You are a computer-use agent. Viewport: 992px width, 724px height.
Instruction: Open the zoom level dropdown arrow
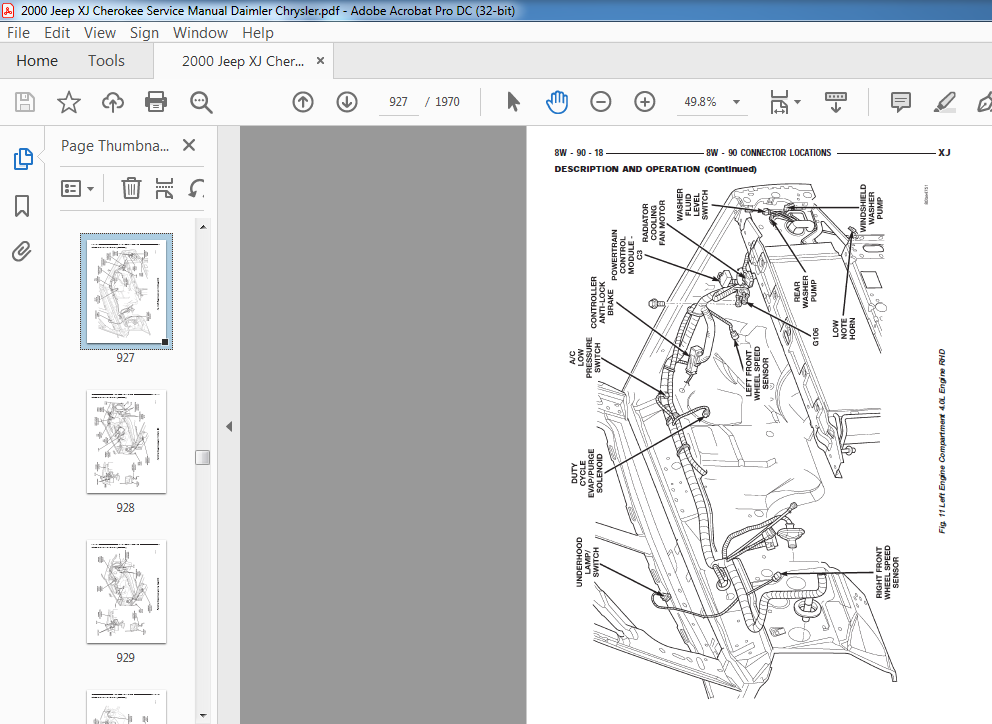point(736,102)
